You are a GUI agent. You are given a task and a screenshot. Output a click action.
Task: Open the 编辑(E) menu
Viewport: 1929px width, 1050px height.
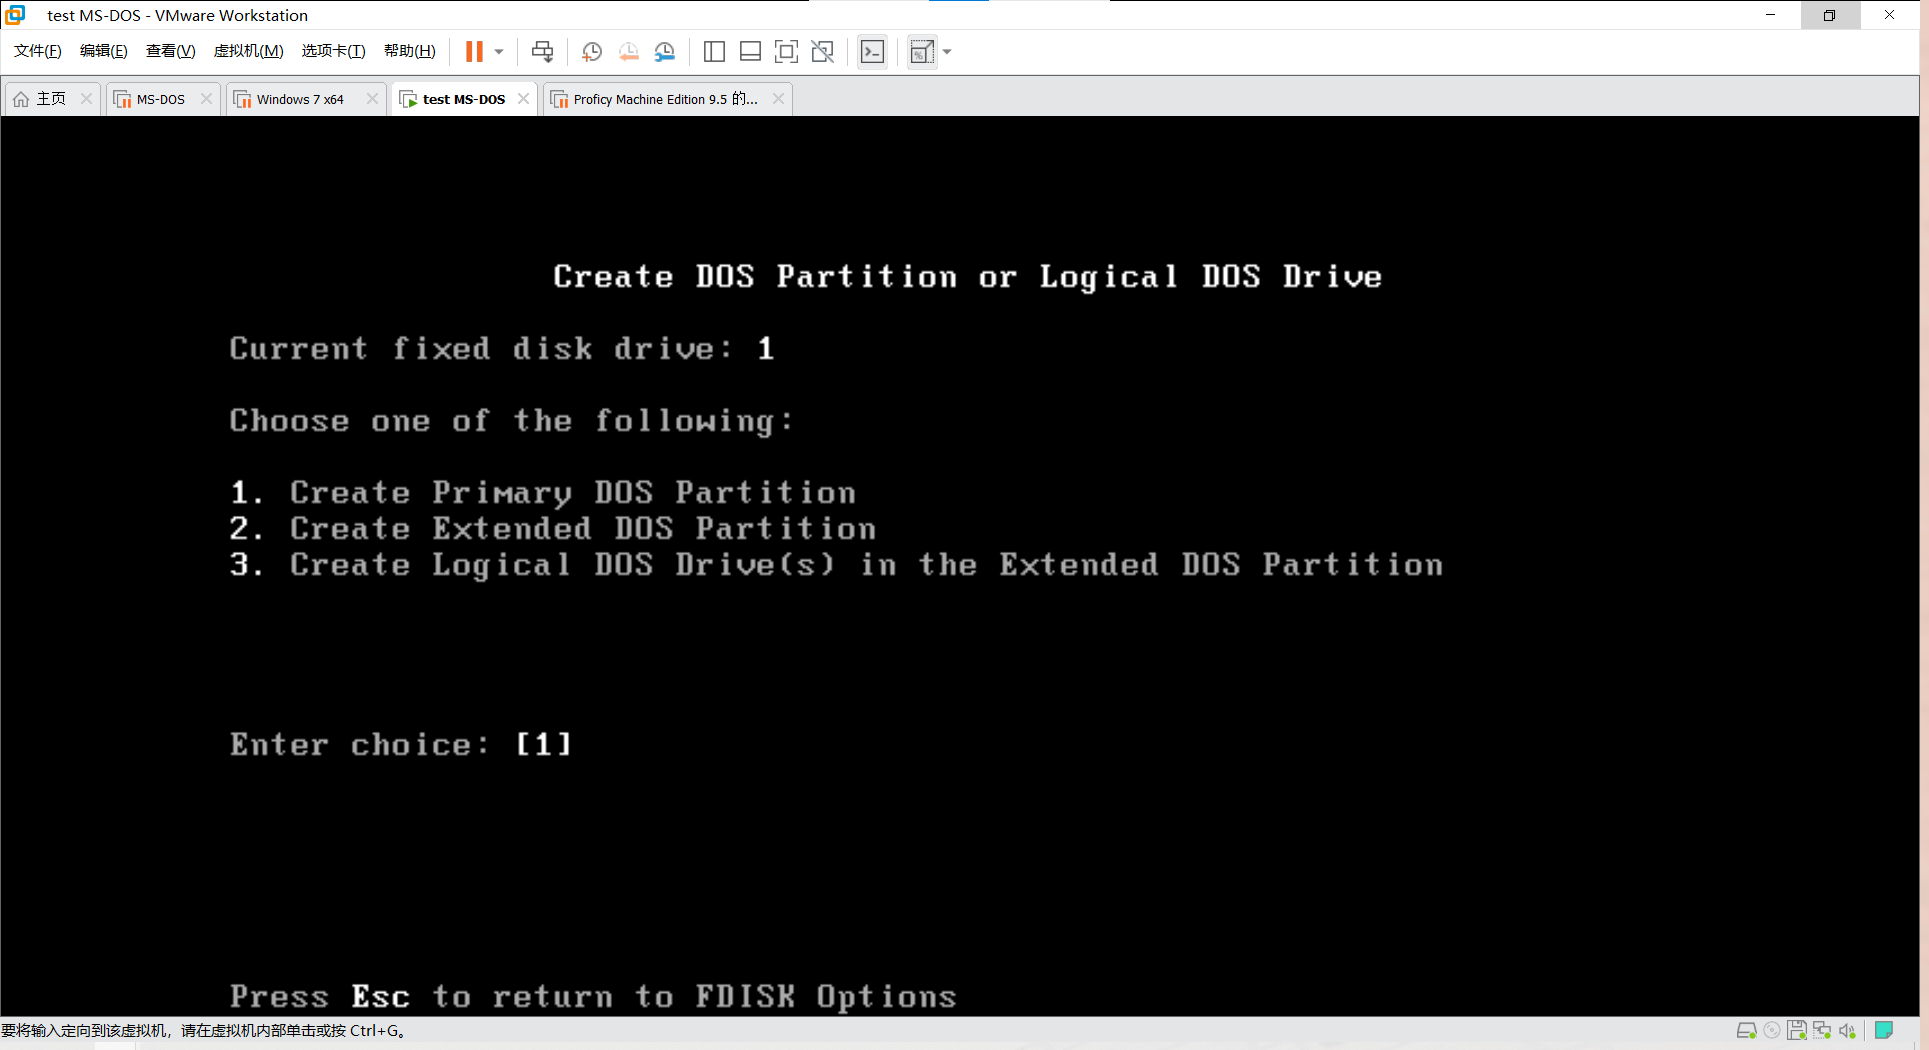coord(104,51)
